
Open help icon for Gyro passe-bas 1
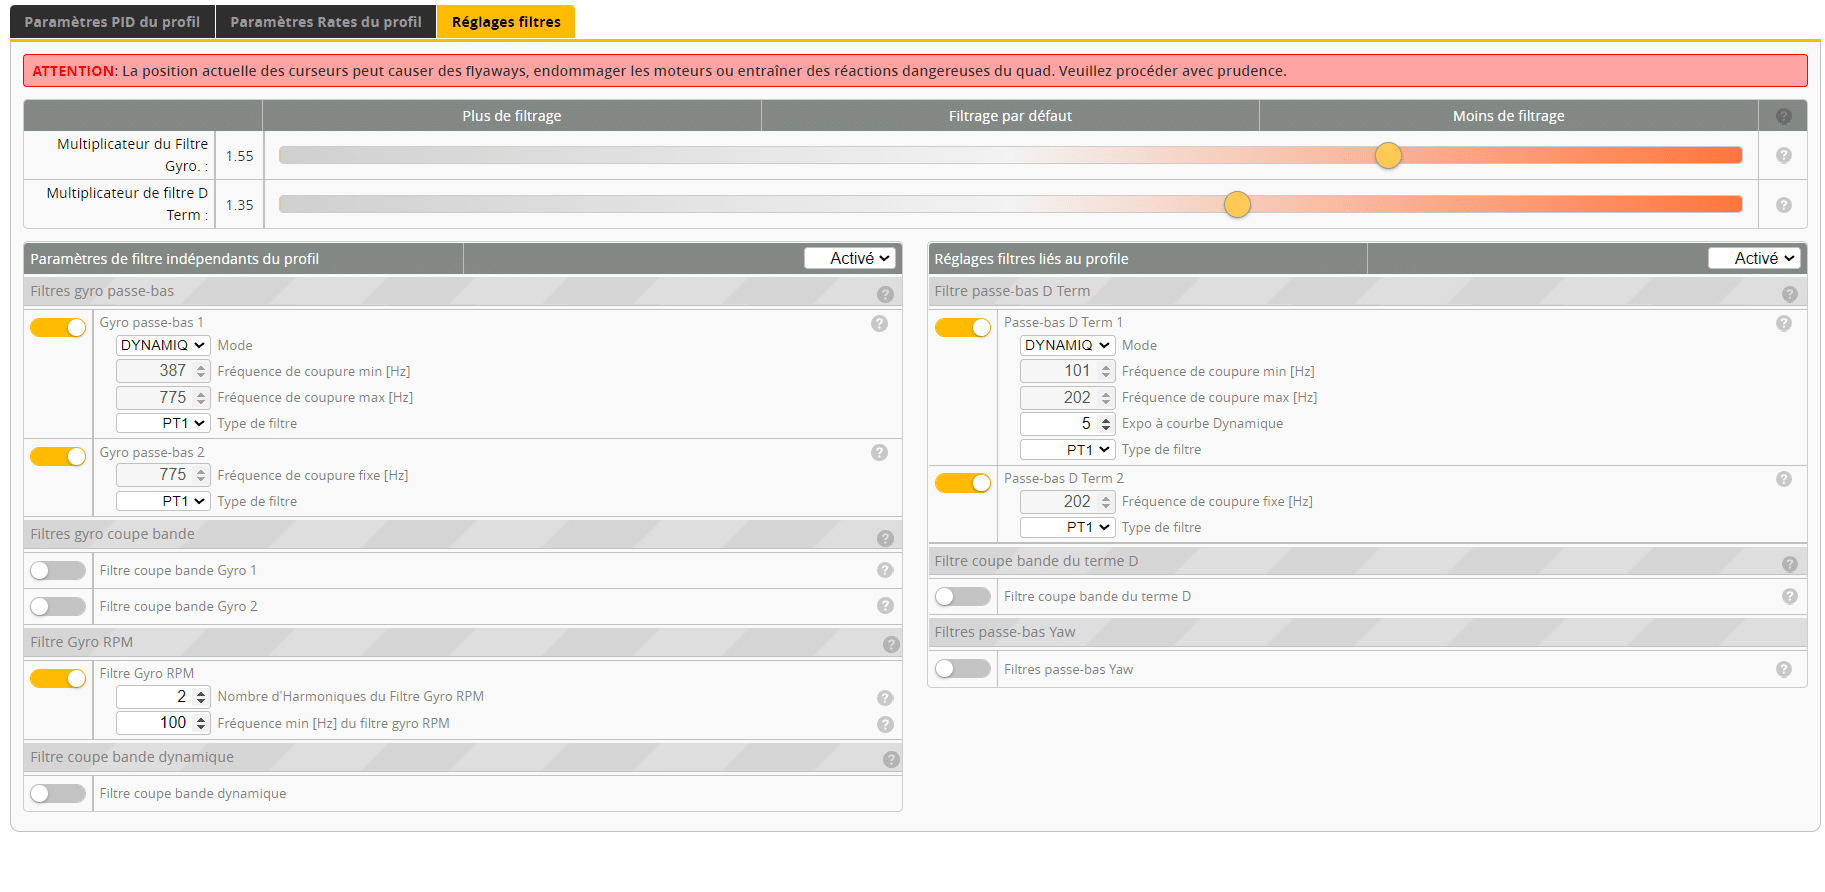[x=879, y=323]
